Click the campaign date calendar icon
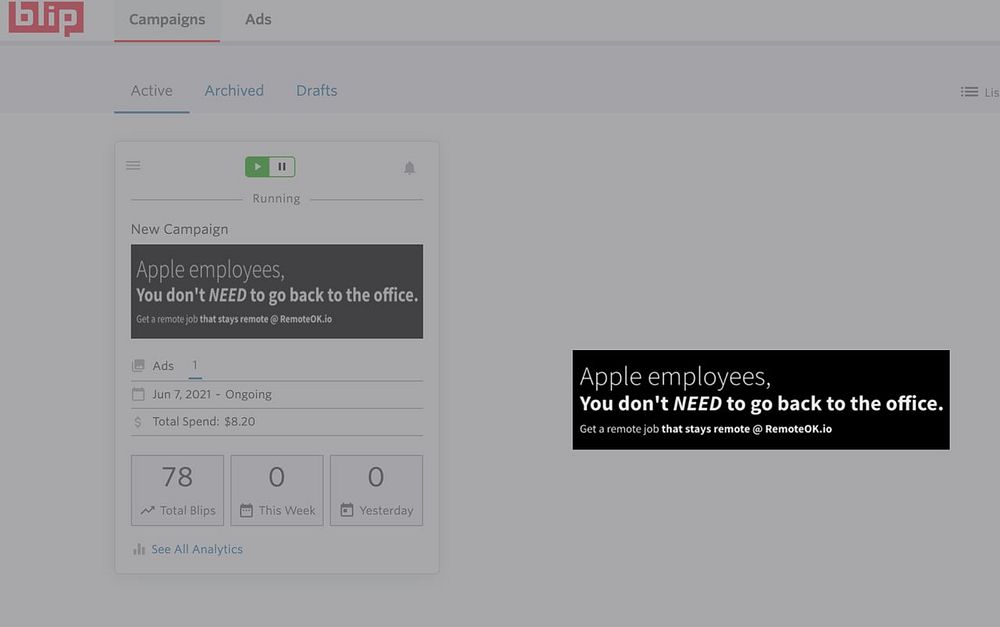This screenshot has height=627, width=1000. 138,394
